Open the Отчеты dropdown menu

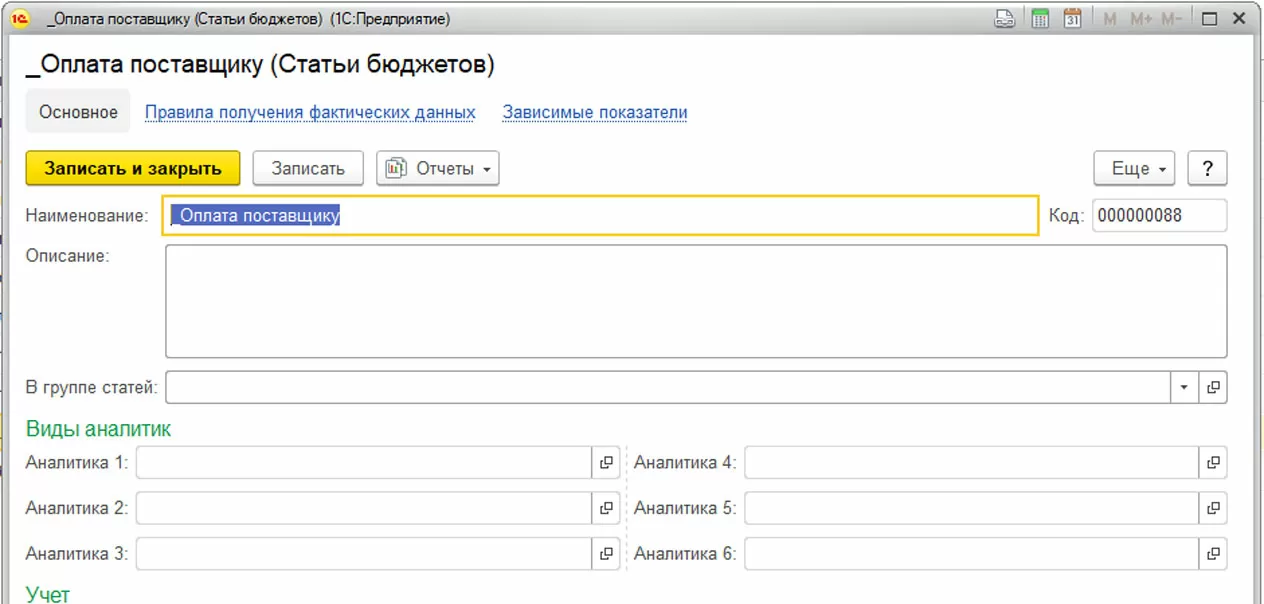(x=437, y=169)
